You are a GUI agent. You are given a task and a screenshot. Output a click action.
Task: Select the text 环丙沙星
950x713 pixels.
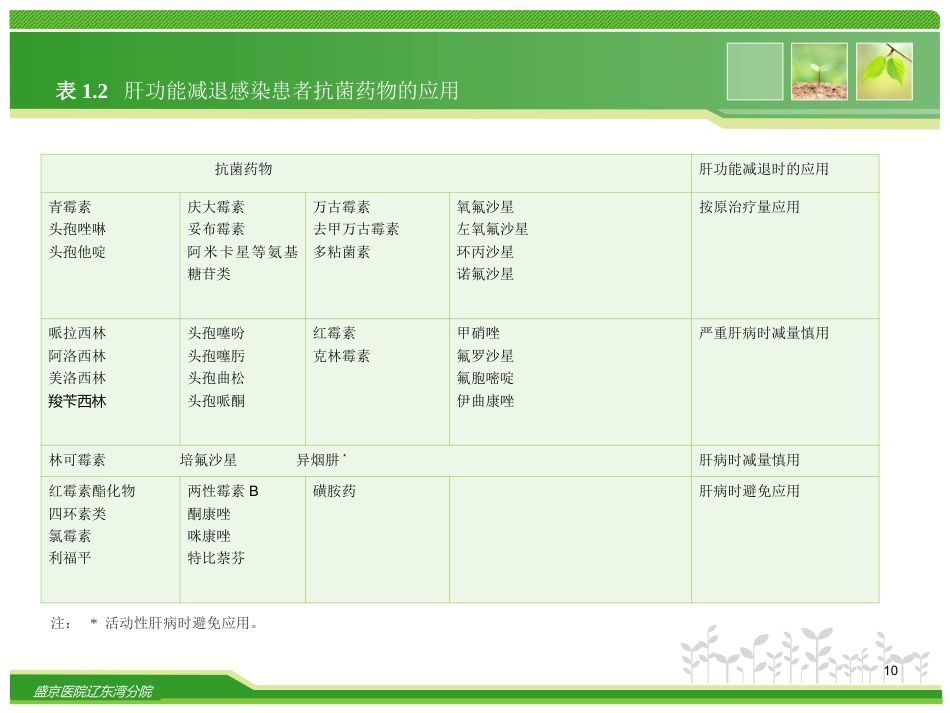click(485, 252)
